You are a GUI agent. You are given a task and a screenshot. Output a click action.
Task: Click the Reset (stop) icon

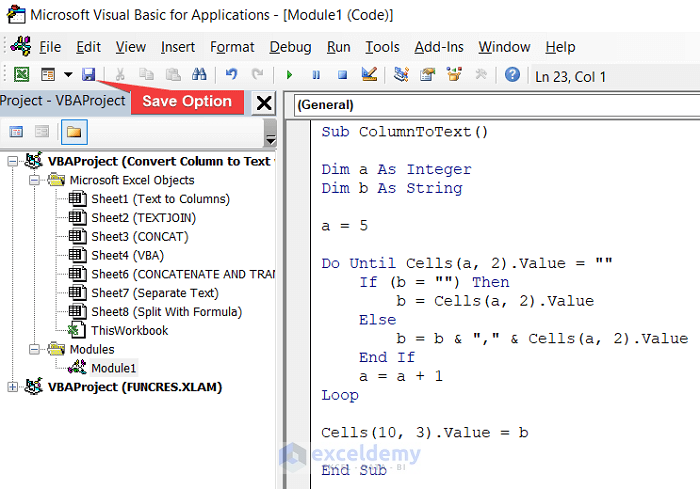[342, 75]
